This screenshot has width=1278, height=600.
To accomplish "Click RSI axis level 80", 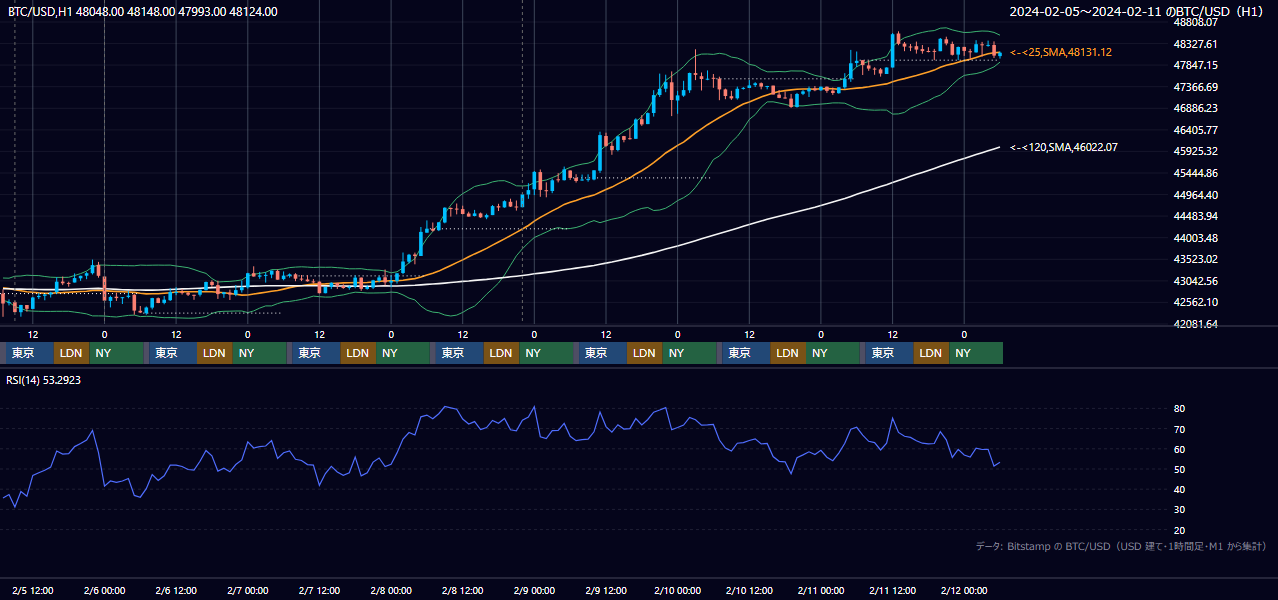I will tap(1180, 409).
